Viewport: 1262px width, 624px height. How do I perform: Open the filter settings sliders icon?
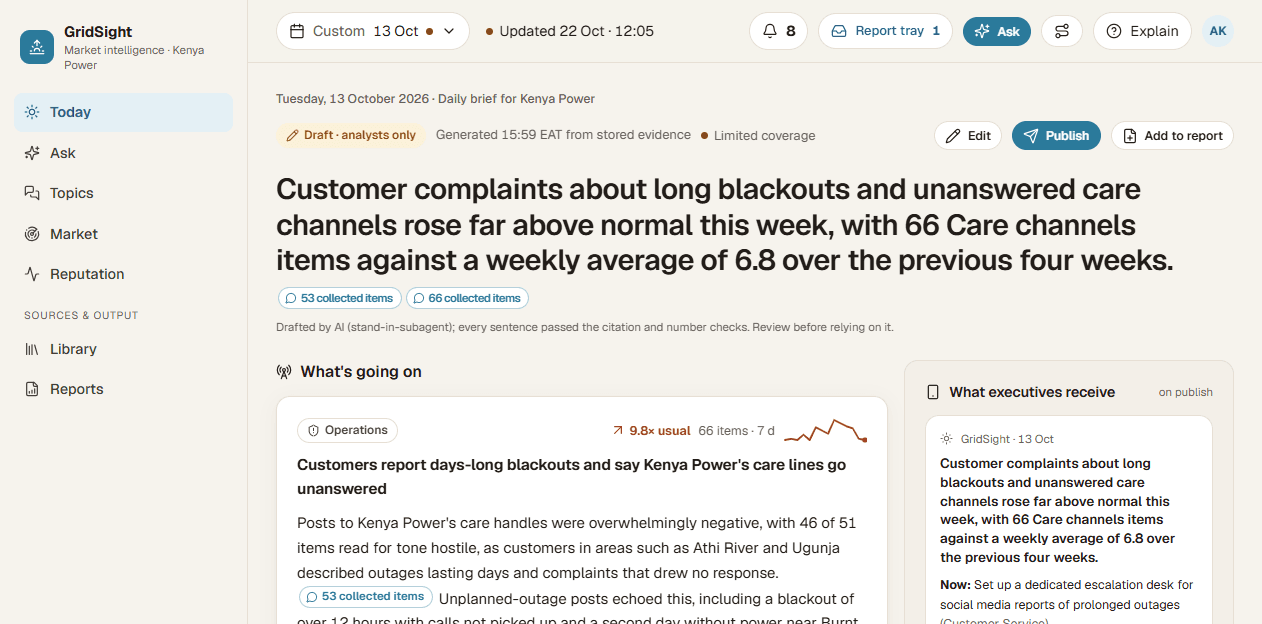point(1062,31)
